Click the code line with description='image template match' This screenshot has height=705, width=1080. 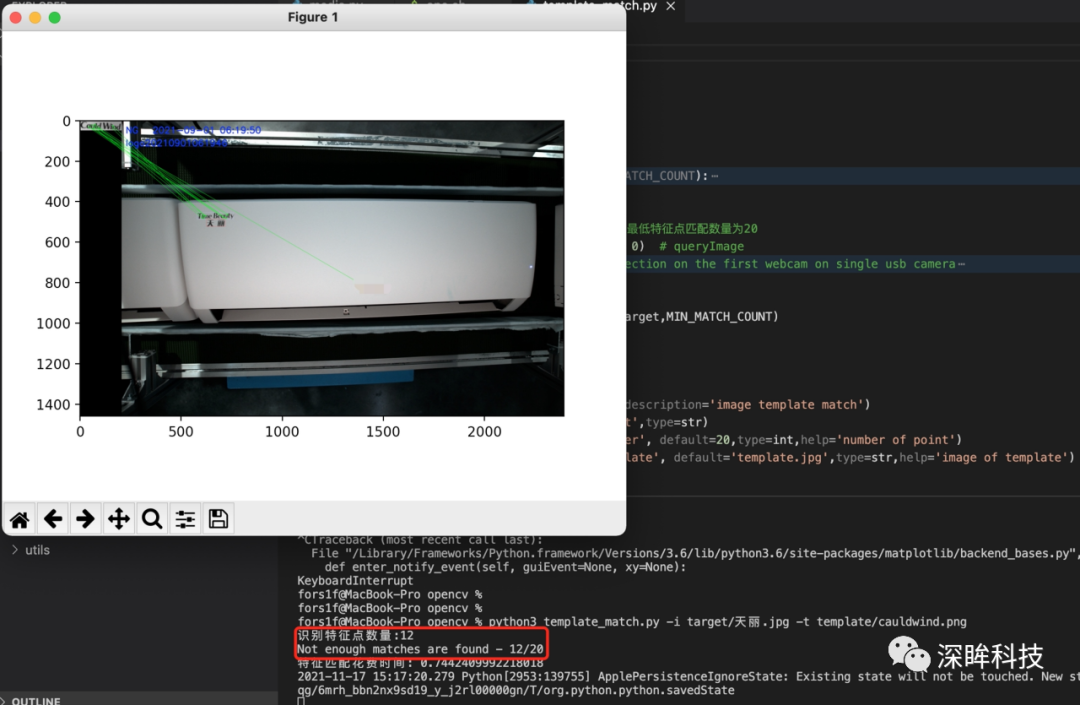coord(748,405)
